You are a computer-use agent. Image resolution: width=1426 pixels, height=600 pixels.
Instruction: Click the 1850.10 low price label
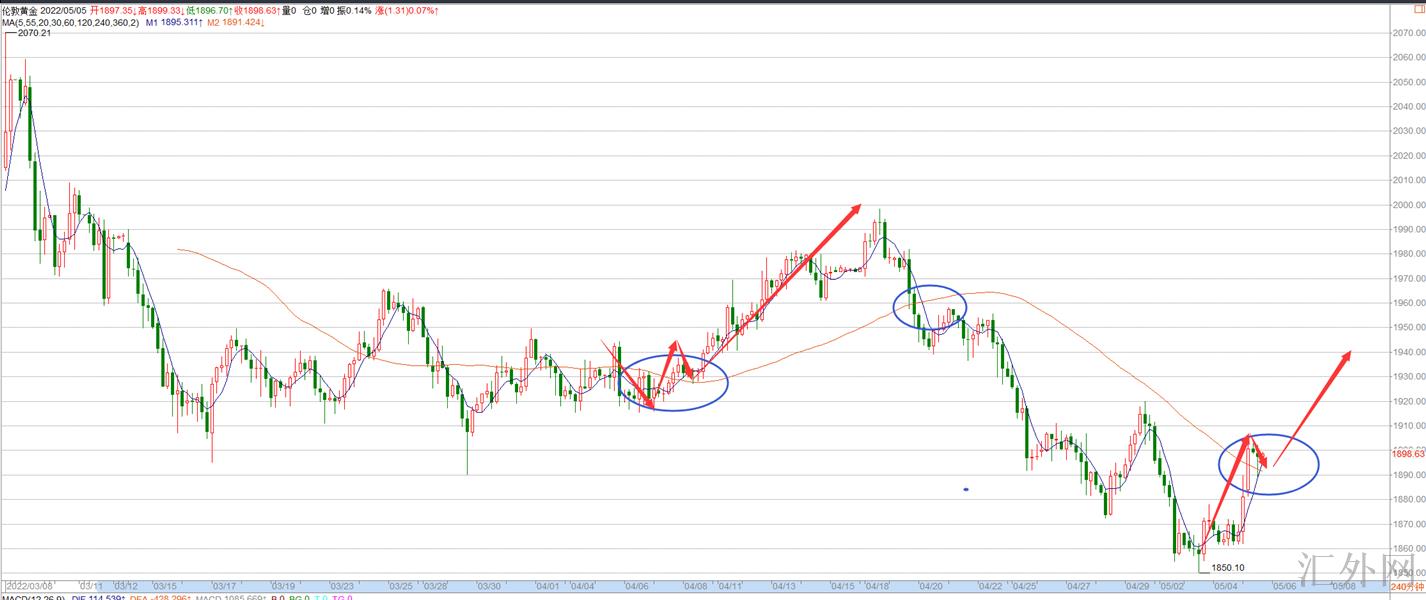click(x=1228, y=568)
